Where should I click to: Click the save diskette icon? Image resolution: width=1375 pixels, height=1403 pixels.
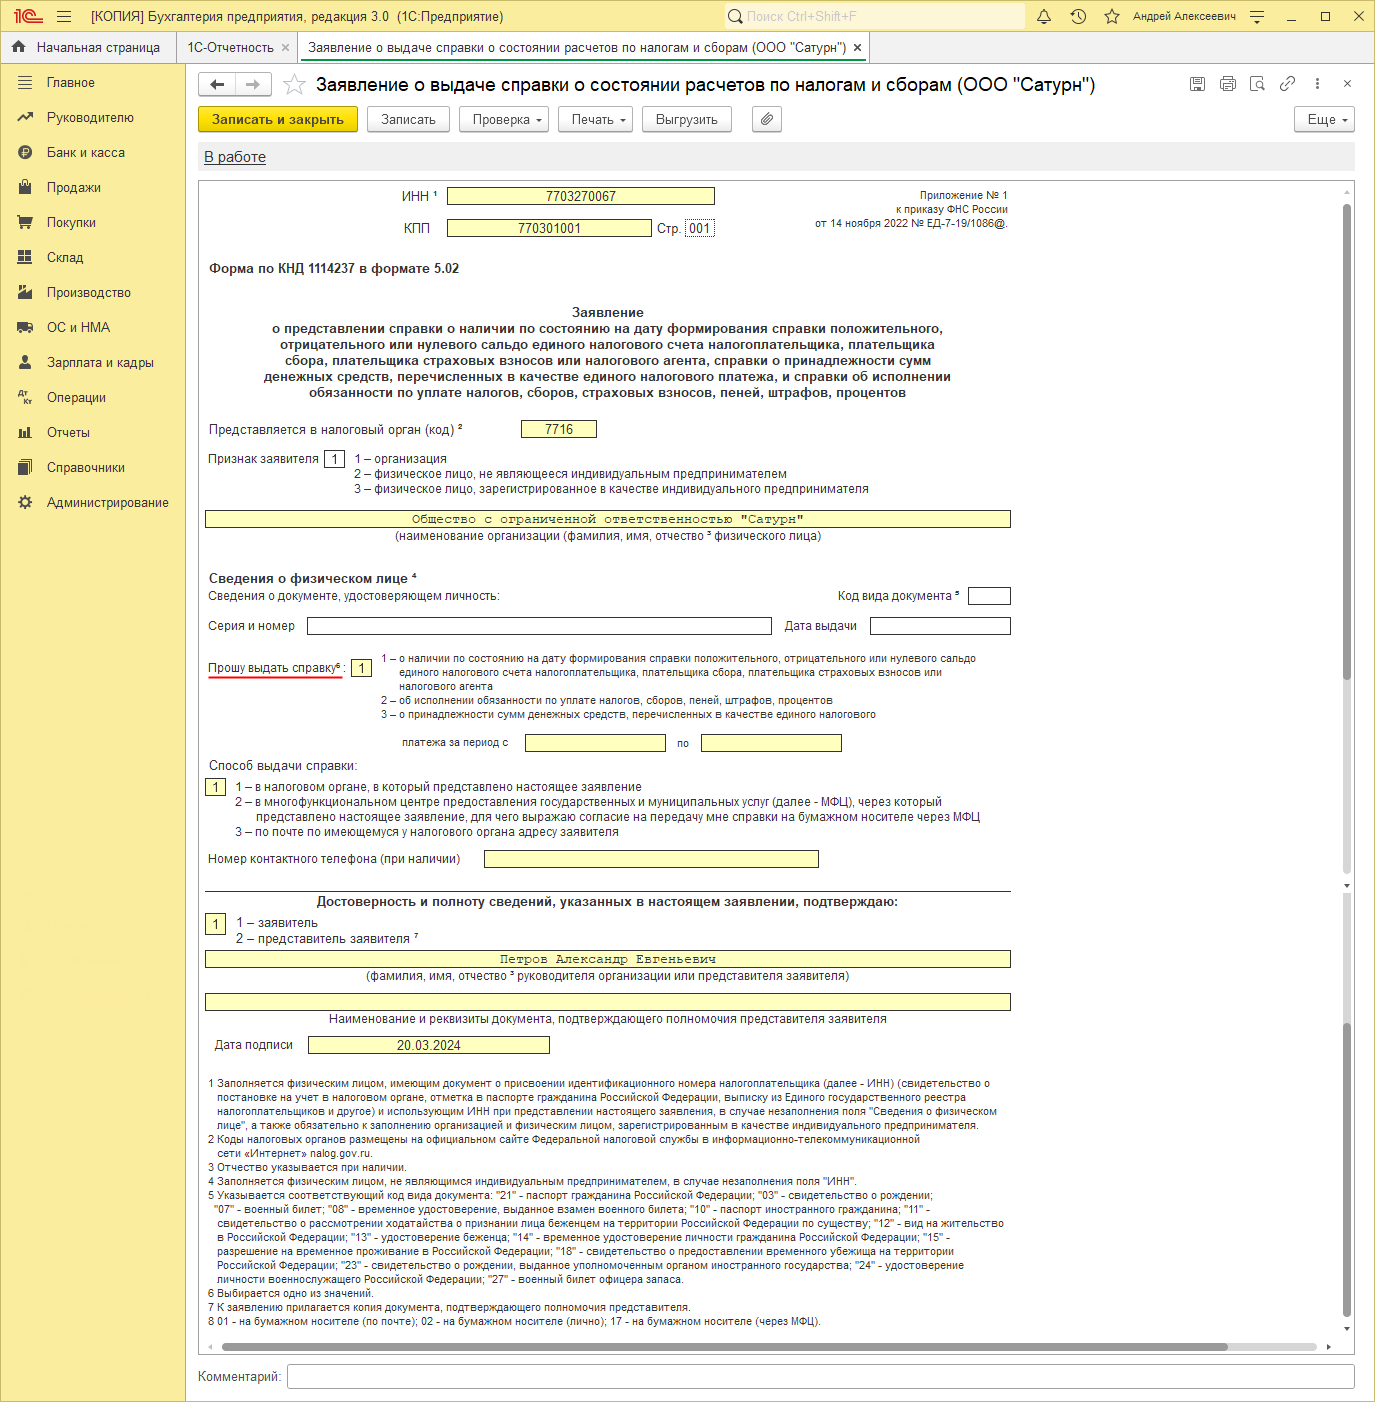[x=1197, y=84]
